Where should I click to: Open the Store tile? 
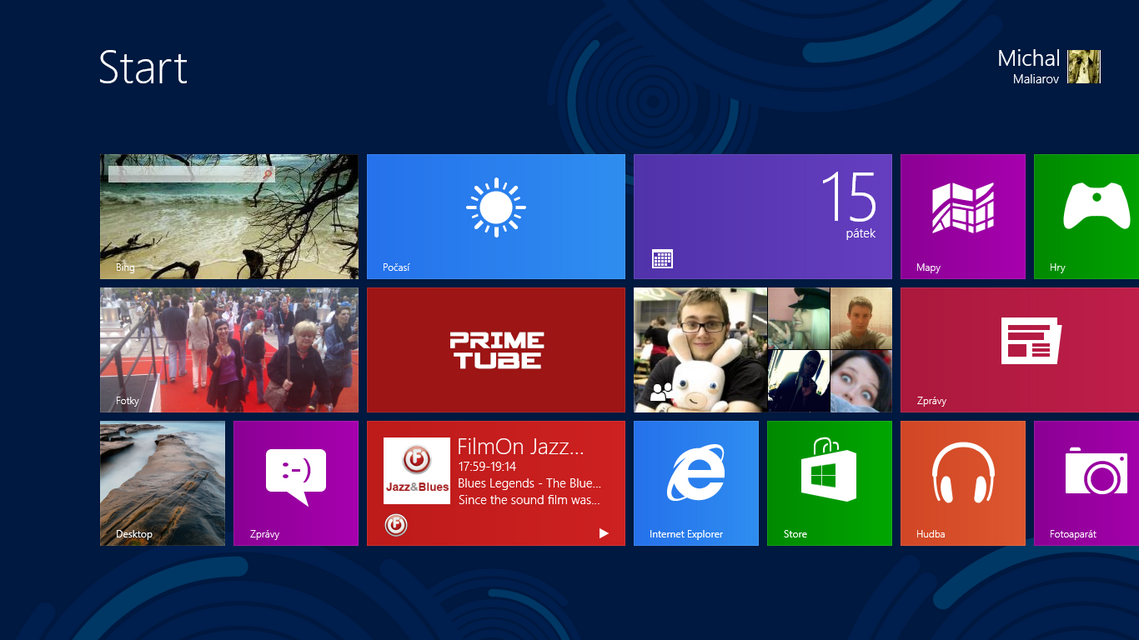click(x=829, y=483)
